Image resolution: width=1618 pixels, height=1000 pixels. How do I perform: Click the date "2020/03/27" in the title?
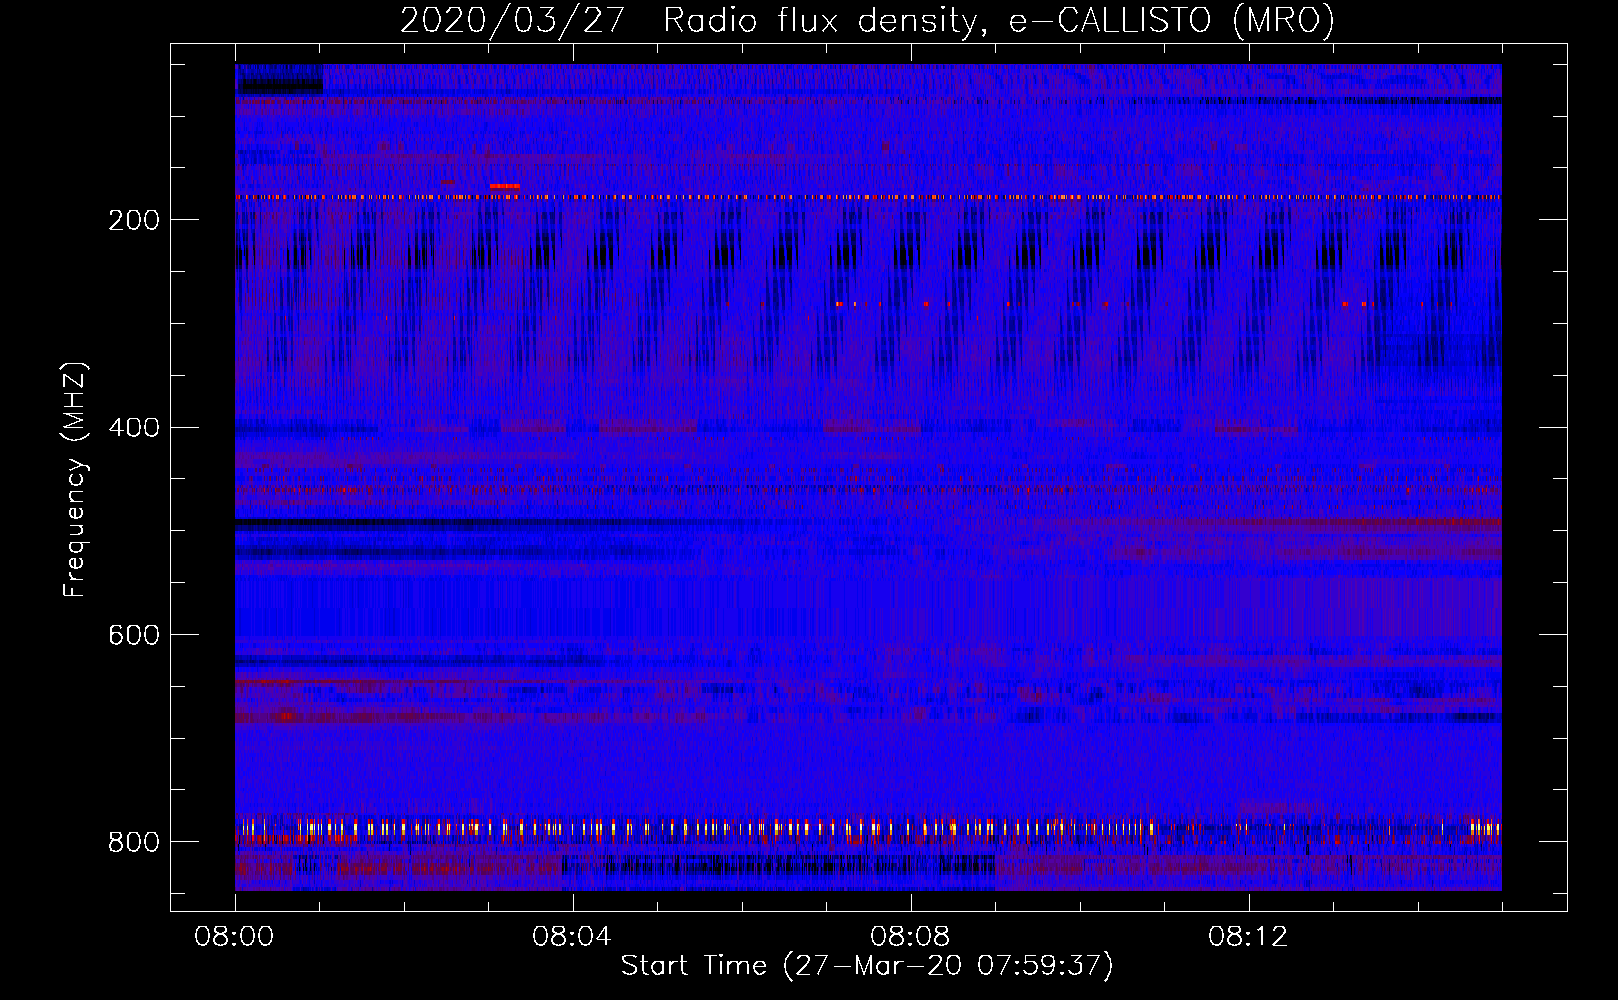click(513, 21)
